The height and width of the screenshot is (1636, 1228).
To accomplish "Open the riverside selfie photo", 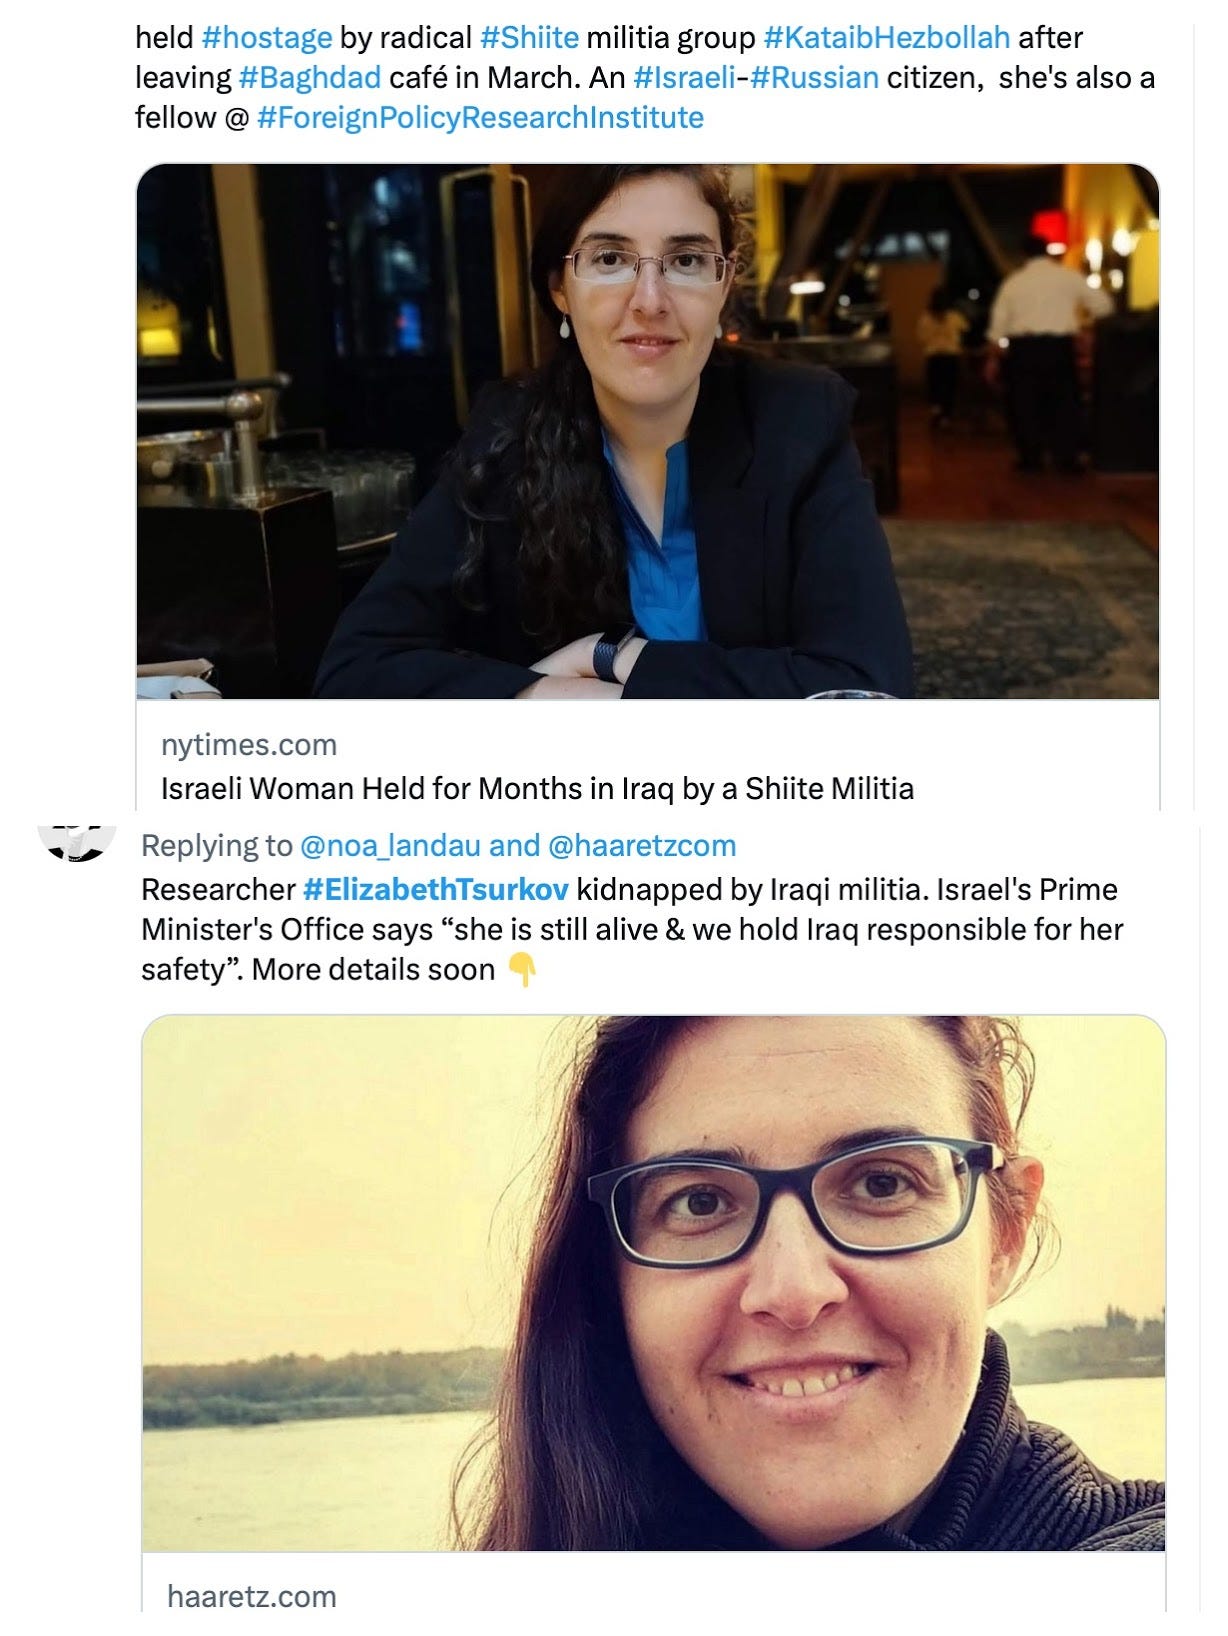I will point(654,1283).
